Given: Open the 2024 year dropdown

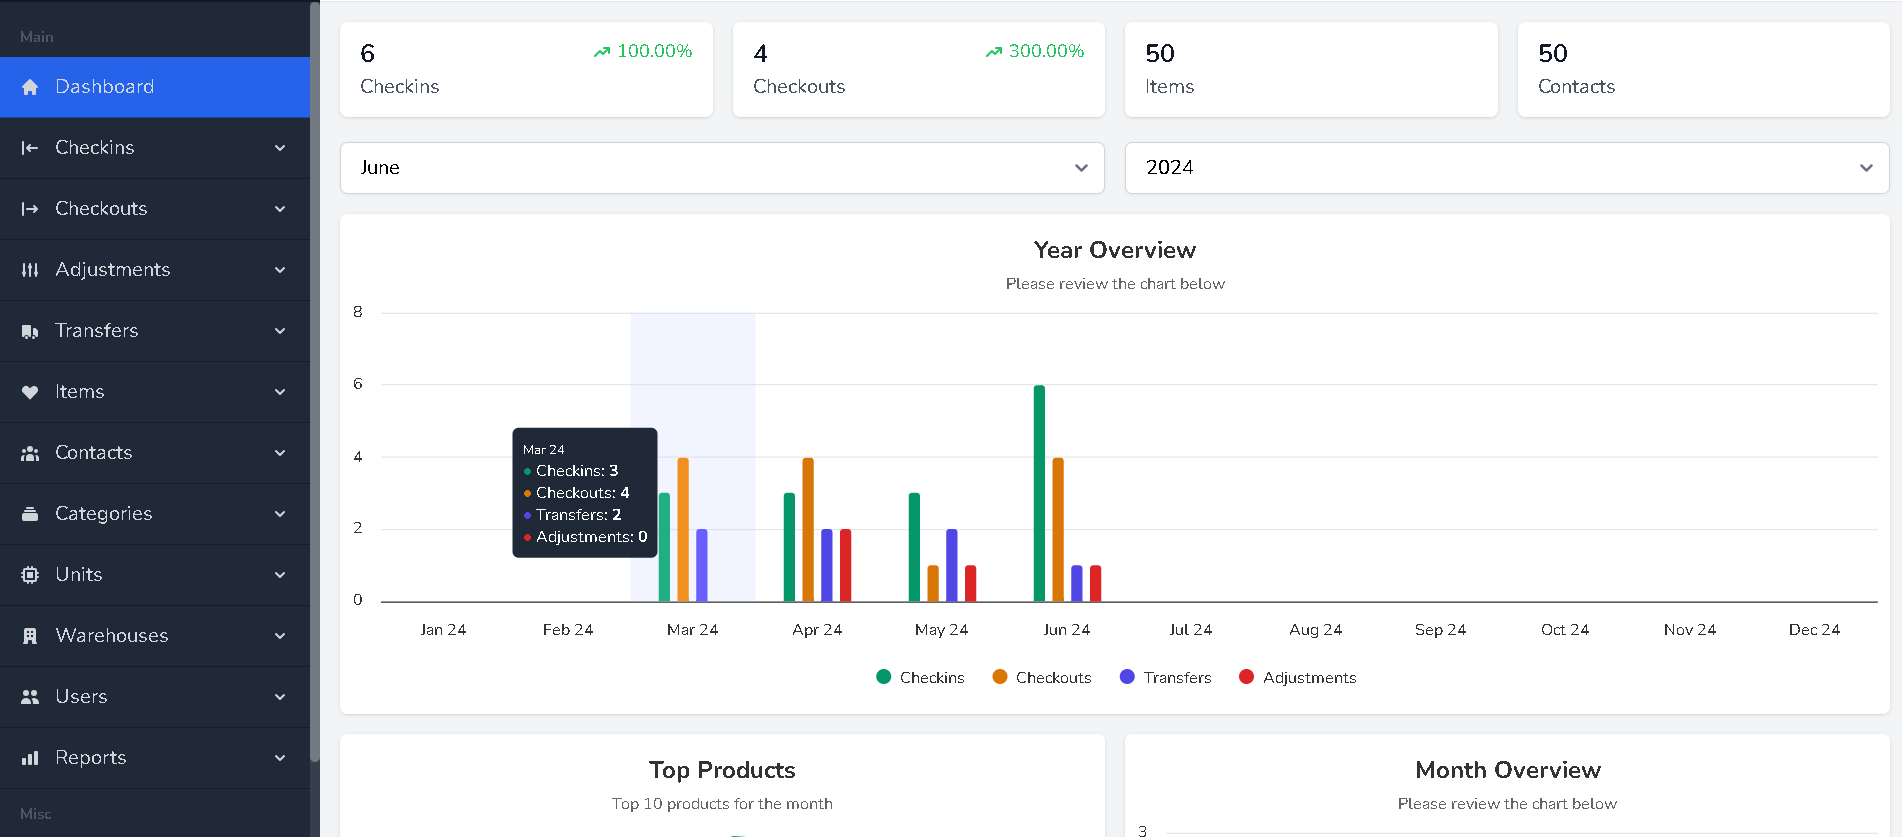Looking at the screenshot, I should (x=1506, y=168).
